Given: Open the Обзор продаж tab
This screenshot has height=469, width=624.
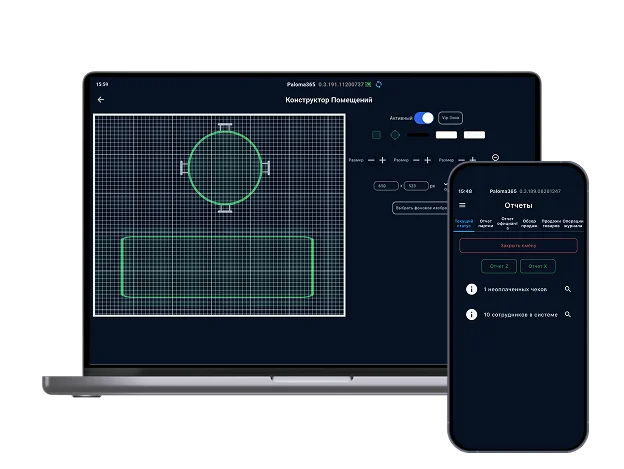Looking at the screenshot, I should (529, 224).
